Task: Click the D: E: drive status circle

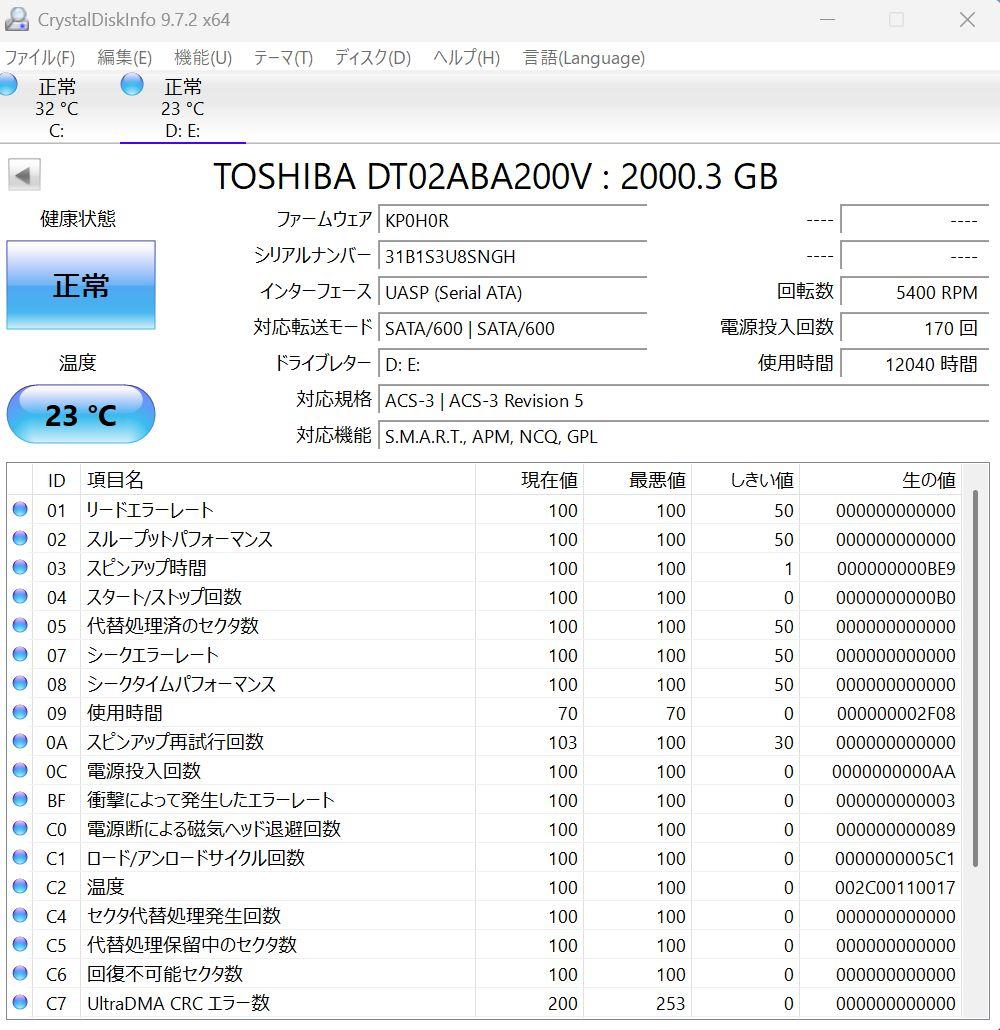Action: click(x=131, y=87)
